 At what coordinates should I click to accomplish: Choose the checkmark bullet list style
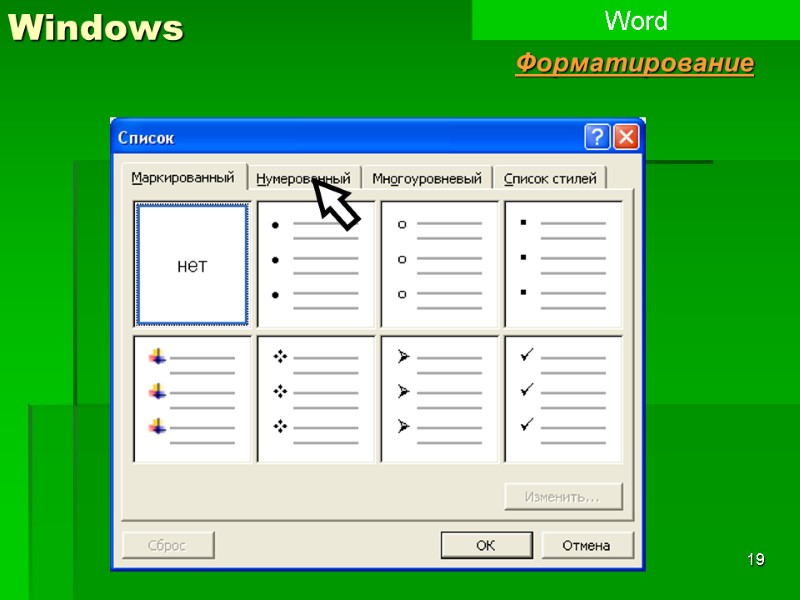(563, 399)
